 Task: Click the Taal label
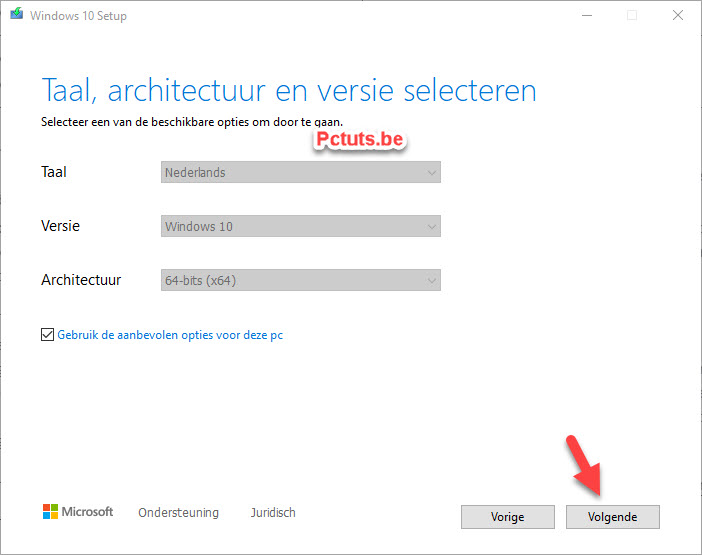coord(54,172)
